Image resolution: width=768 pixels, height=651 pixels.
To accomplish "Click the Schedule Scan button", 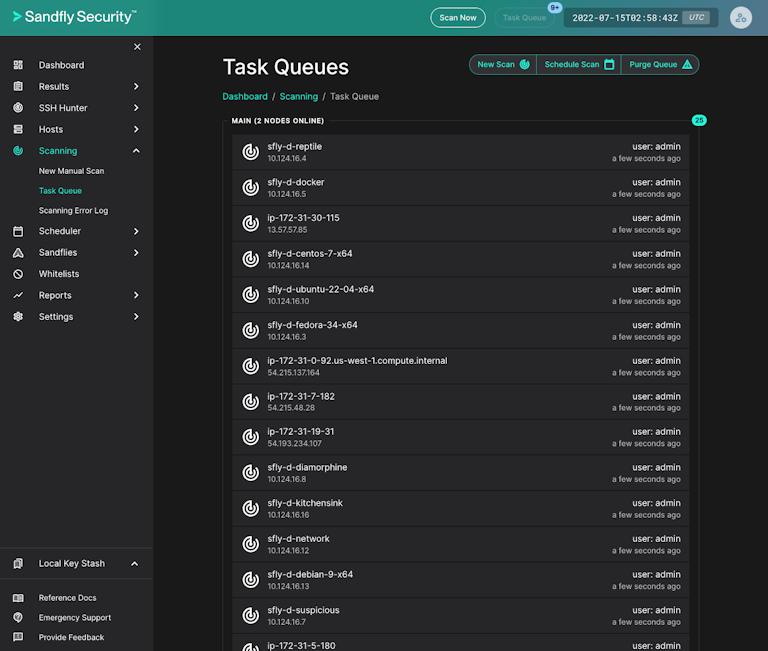I will (579, 65).
